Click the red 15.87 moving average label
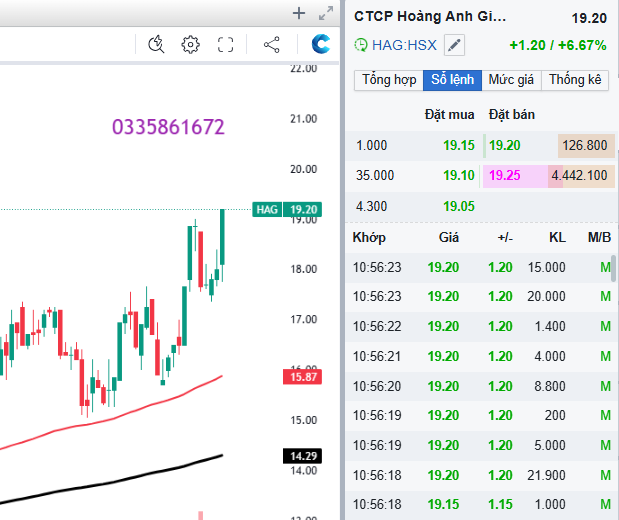The image size is (619, 520). point(302,377)
